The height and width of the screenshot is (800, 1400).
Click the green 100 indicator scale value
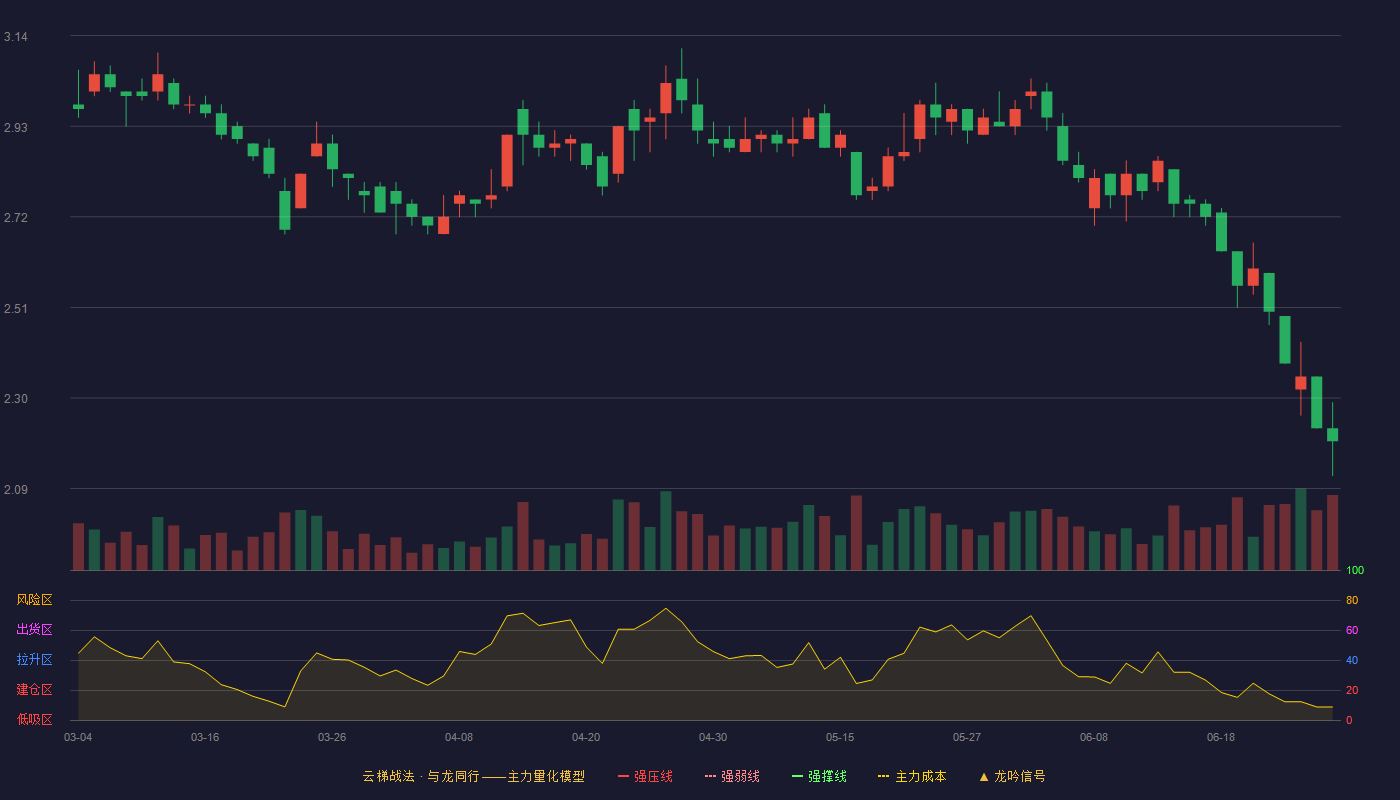[1355, 571]
